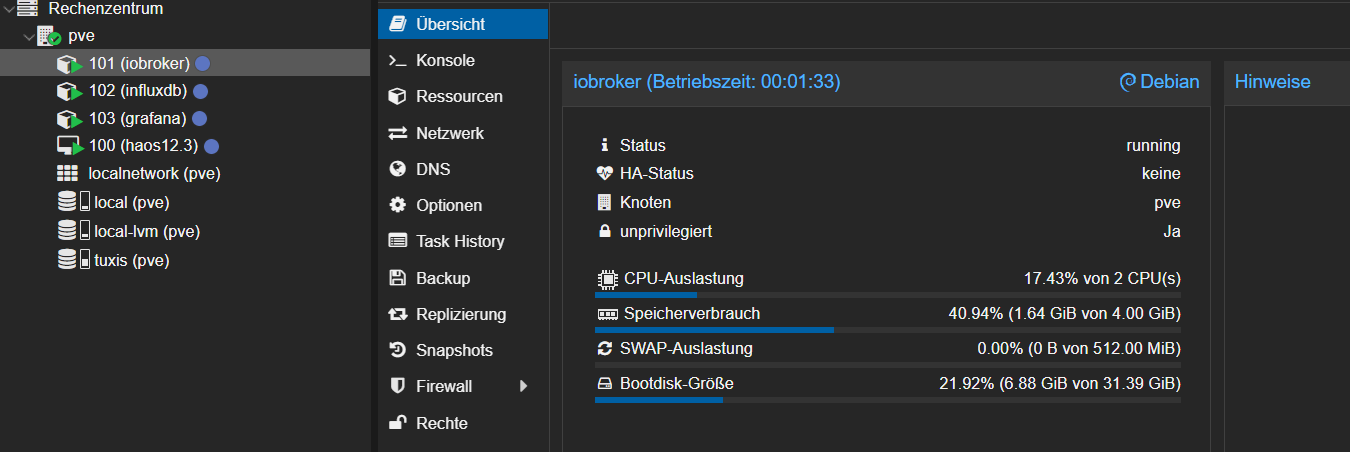This screenshot has height=452, width=1350.
Task: Collapse the pve node chevron
Action: (28, 36)
